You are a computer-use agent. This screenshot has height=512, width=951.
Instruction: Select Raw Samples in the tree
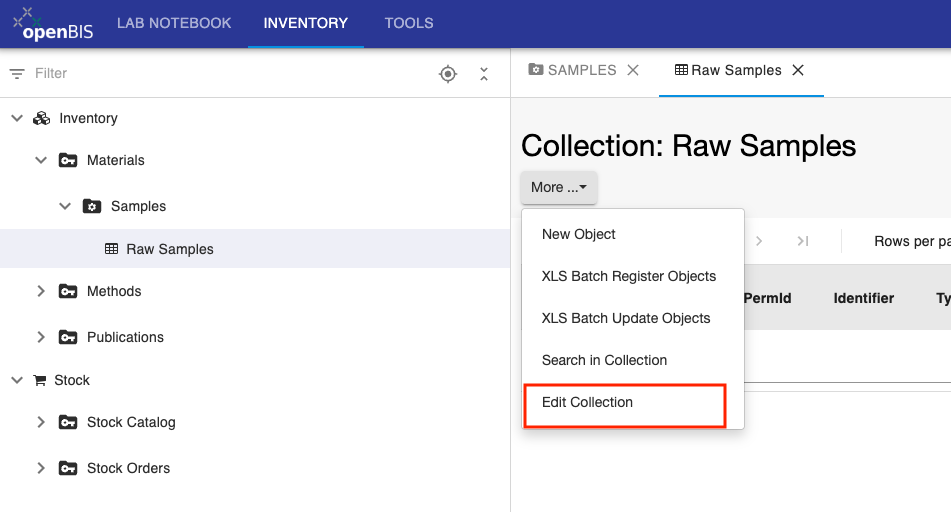point(170,249)
